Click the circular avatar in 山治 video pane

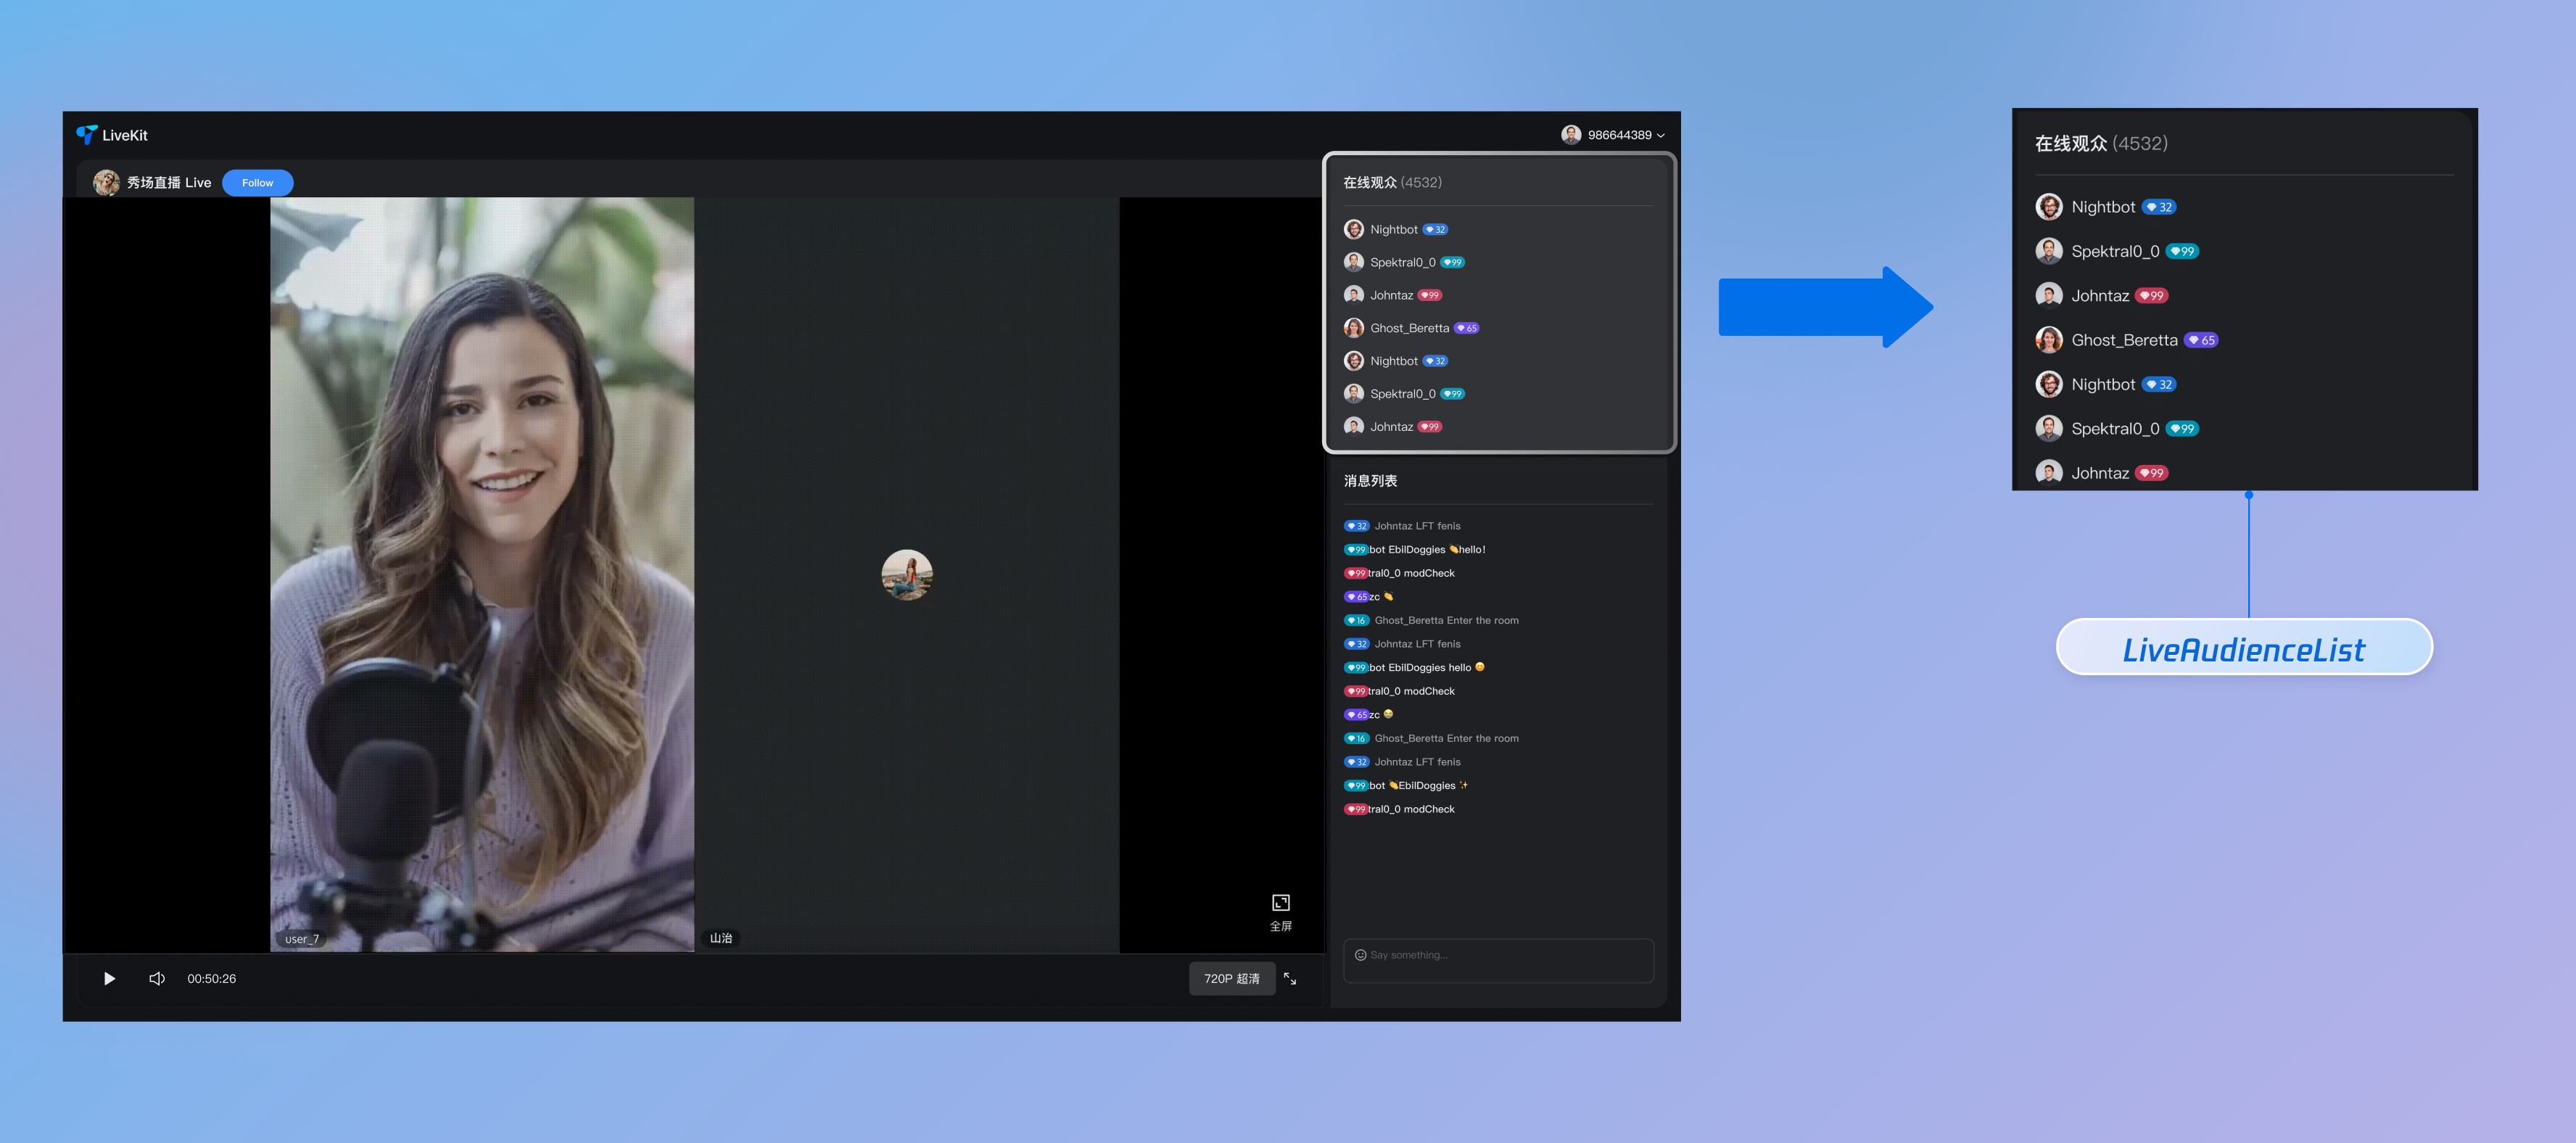pyautogui.click(x=906, y=575)
